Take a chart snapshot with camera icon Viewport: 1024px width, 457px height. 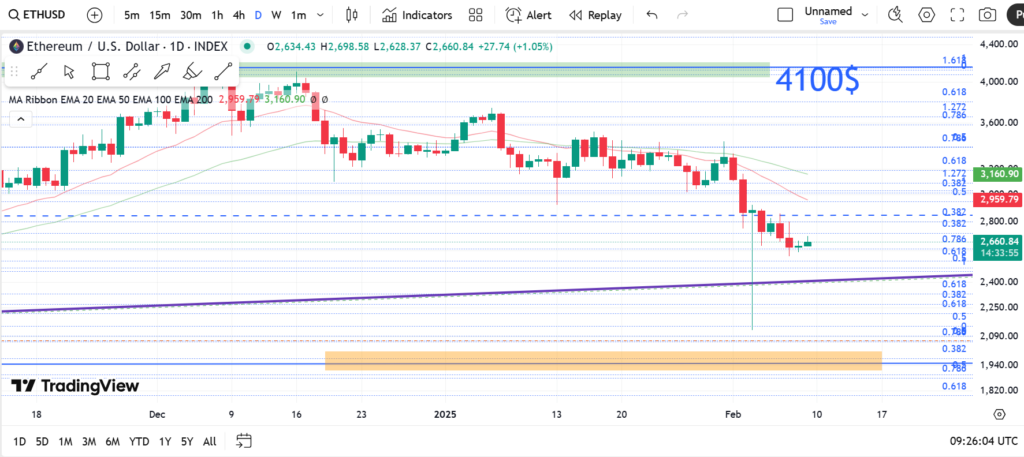(987, 15)
